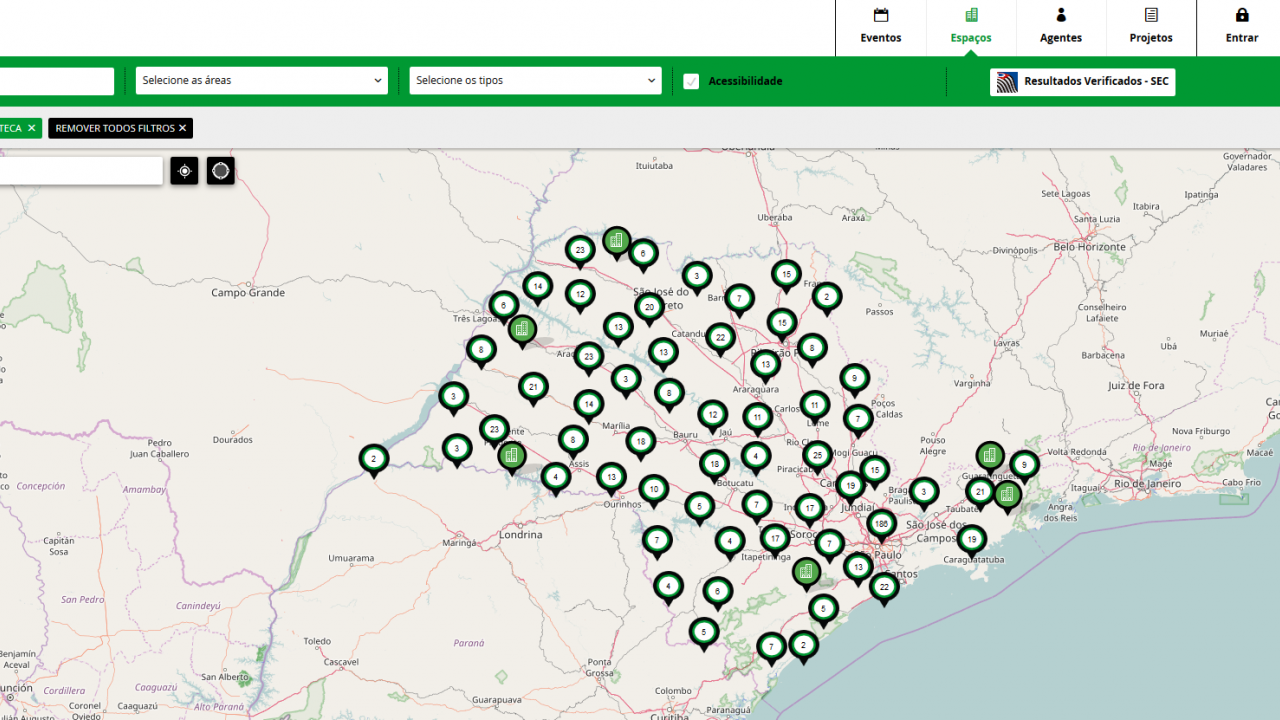Click Resultados Verificados - SEC button
Image resolution: width=1280 pixels, height=720 pixels.
click(1083, 82)
